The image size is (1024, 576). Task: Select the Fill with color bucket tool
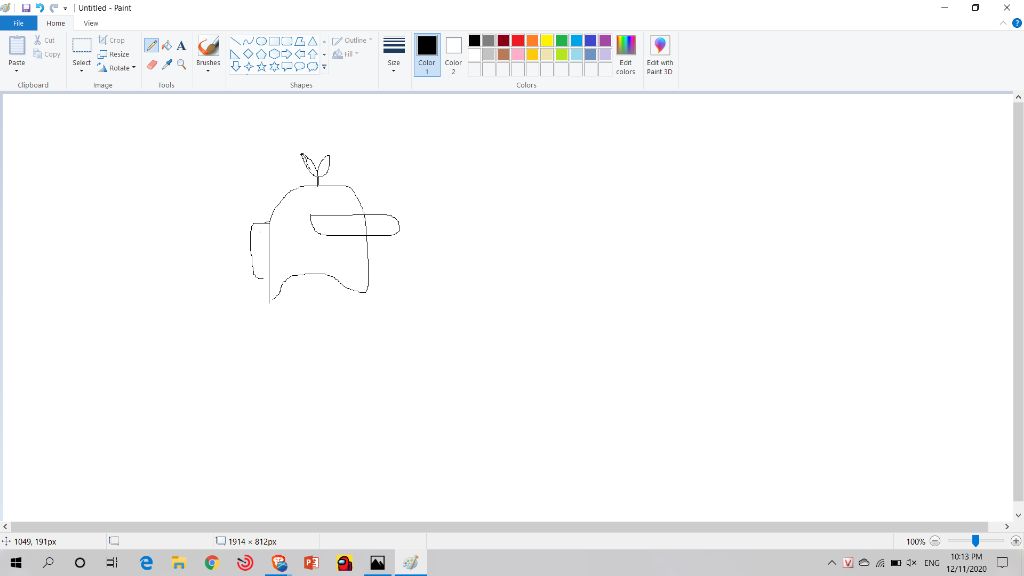167,46
